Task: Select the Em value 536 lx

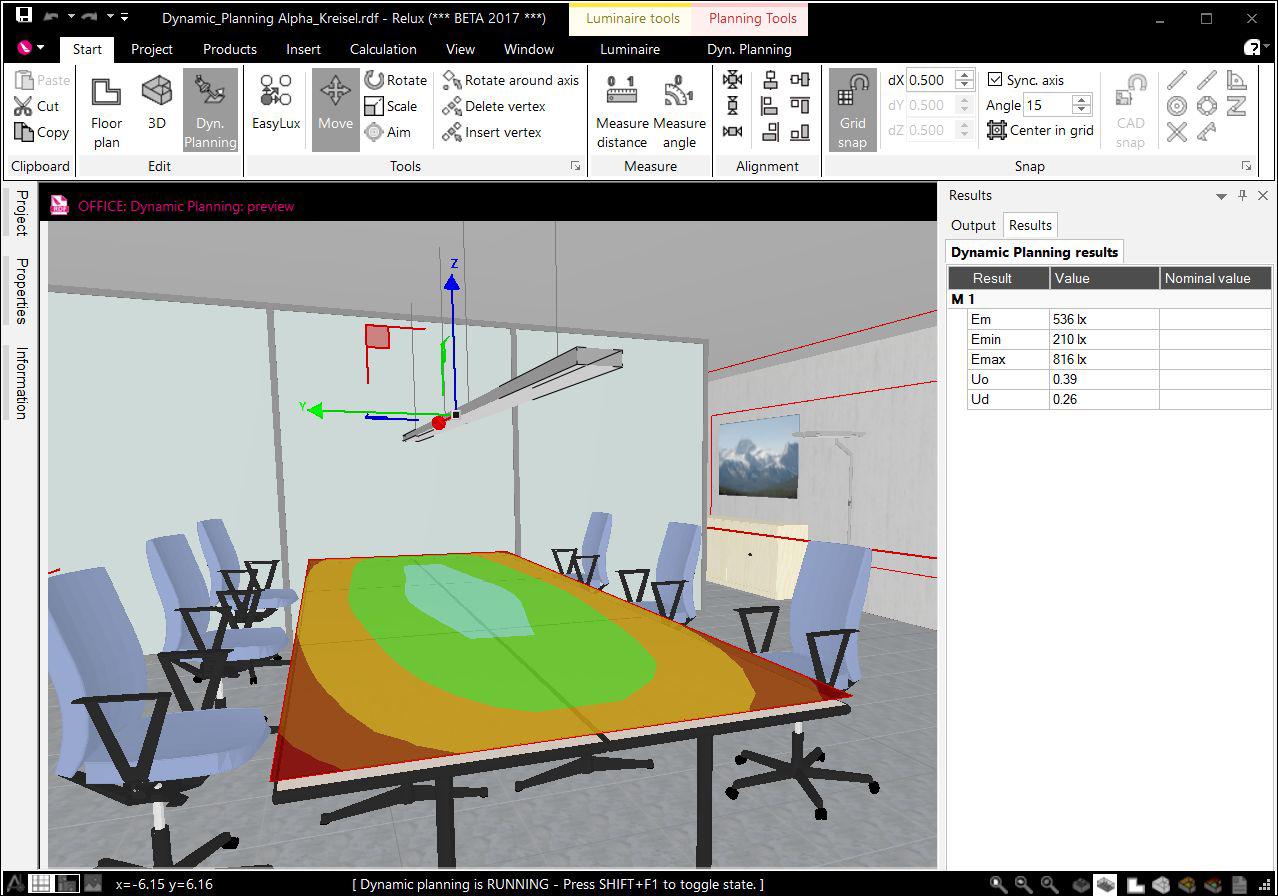Action: 1104,319
